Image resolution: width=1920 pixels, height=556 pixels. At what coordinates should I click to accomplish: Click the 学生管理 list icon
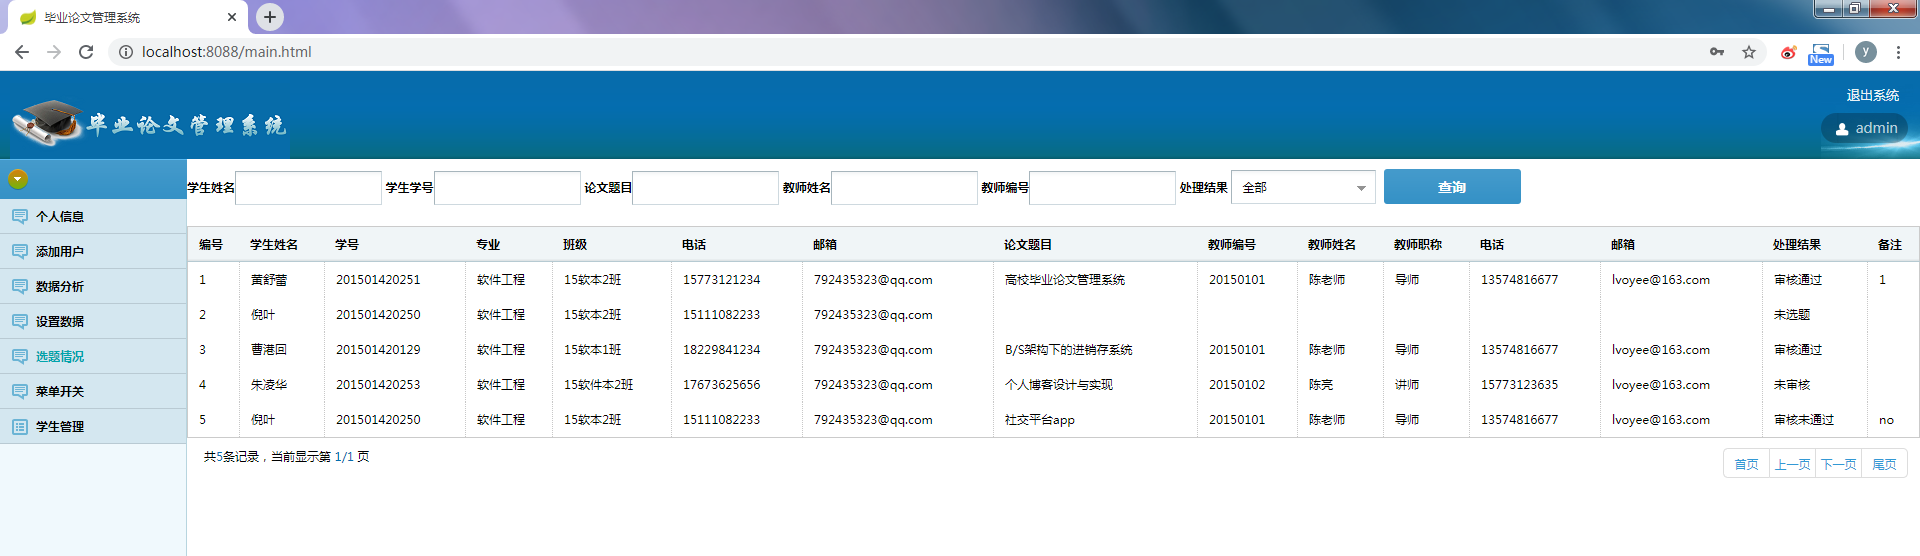(x=19, y=426)
